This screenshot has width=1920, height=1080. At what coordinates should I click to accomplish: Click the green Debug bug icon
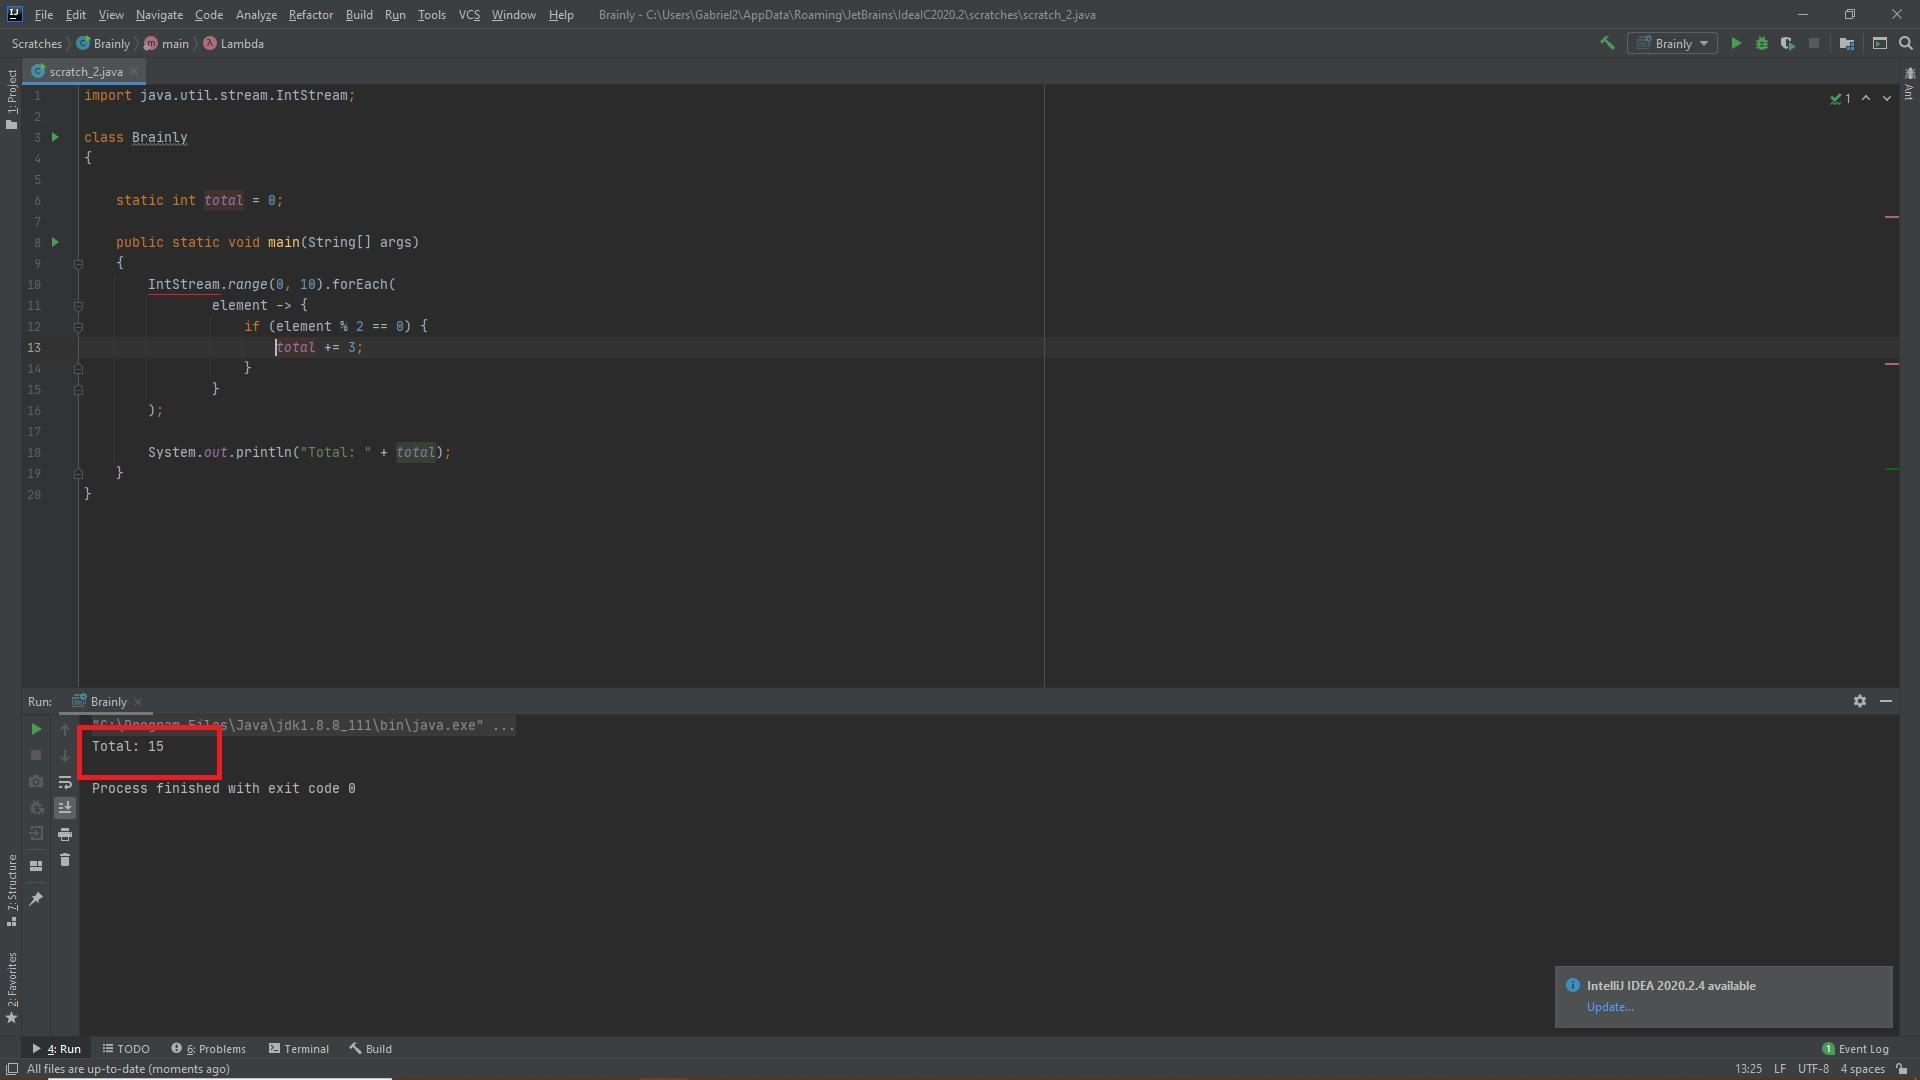[x=1762, y=43]
